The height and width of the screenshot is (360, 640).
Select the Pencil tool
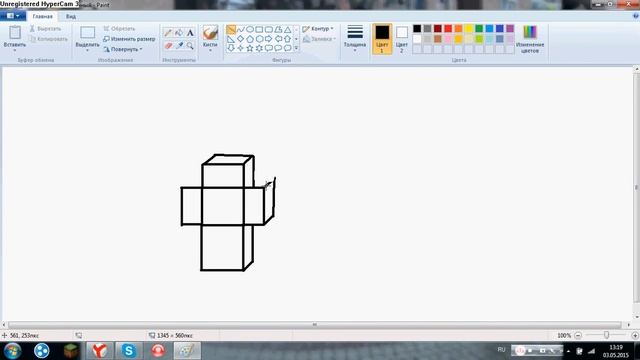[168, 33]
